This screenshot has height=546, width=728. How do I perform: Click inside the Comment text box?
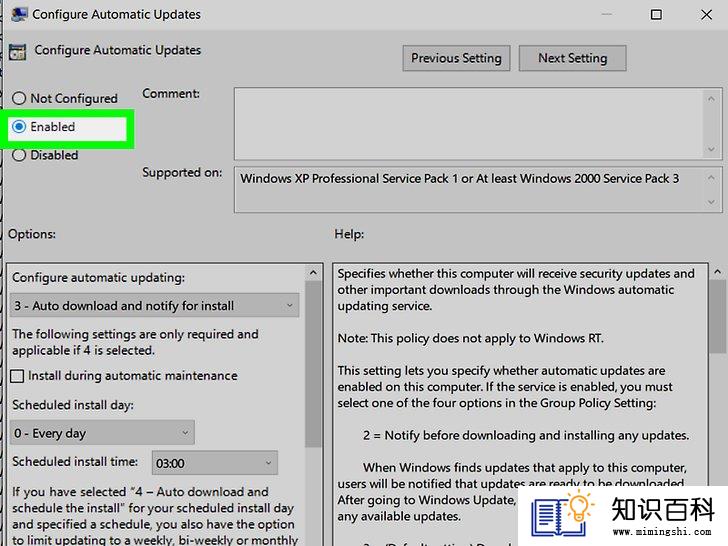[469, 124]
